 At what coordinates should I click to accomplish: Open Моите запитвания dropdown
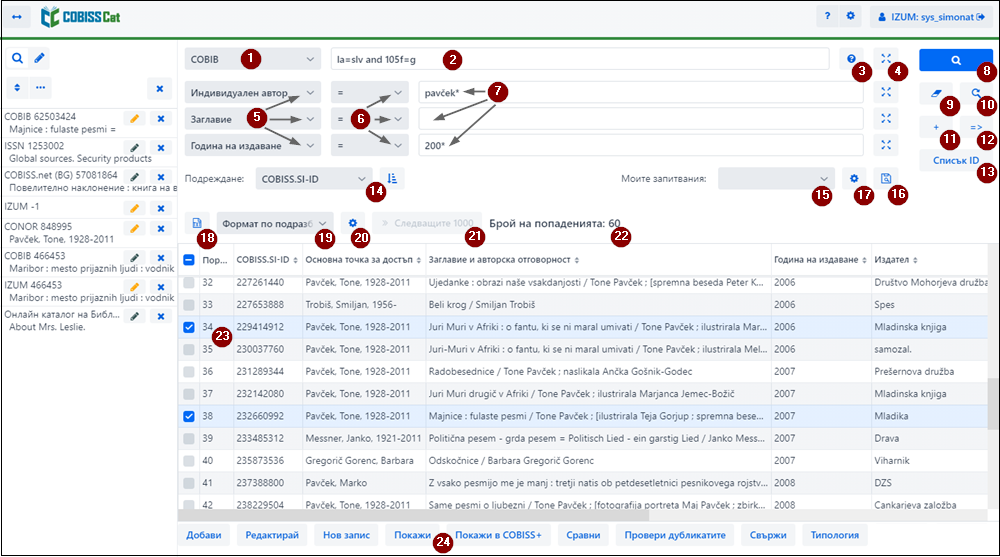pos(776,179)
